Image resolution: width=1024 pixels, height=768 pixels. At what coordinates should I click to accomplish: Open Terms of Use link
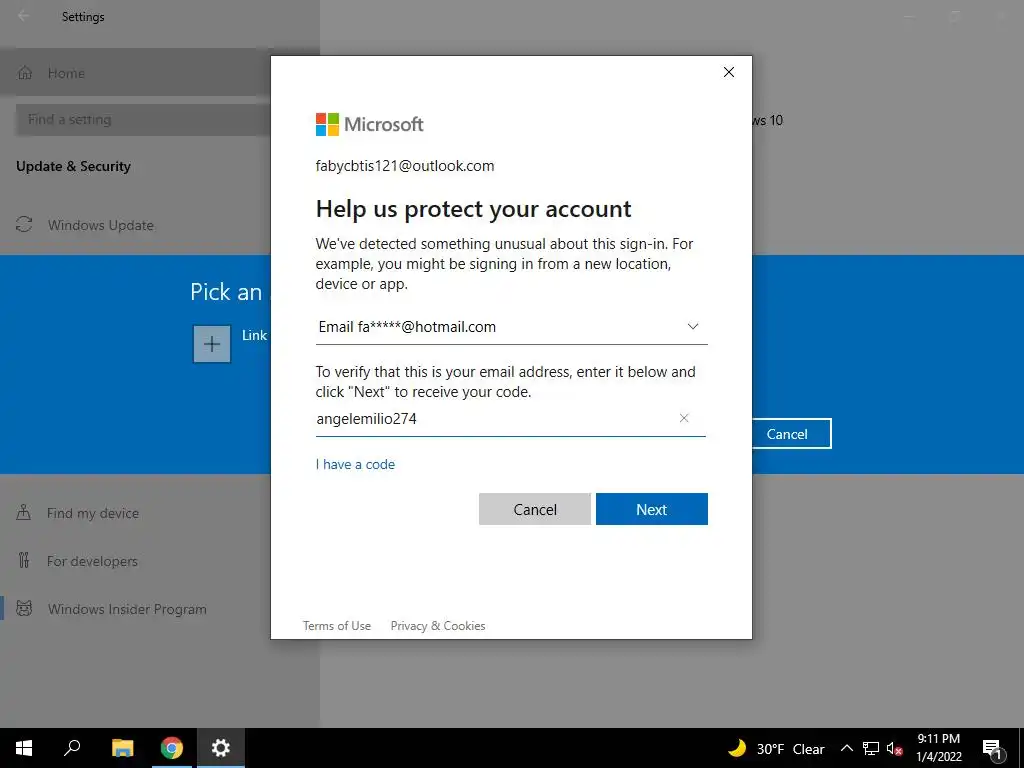pos(337,626)
